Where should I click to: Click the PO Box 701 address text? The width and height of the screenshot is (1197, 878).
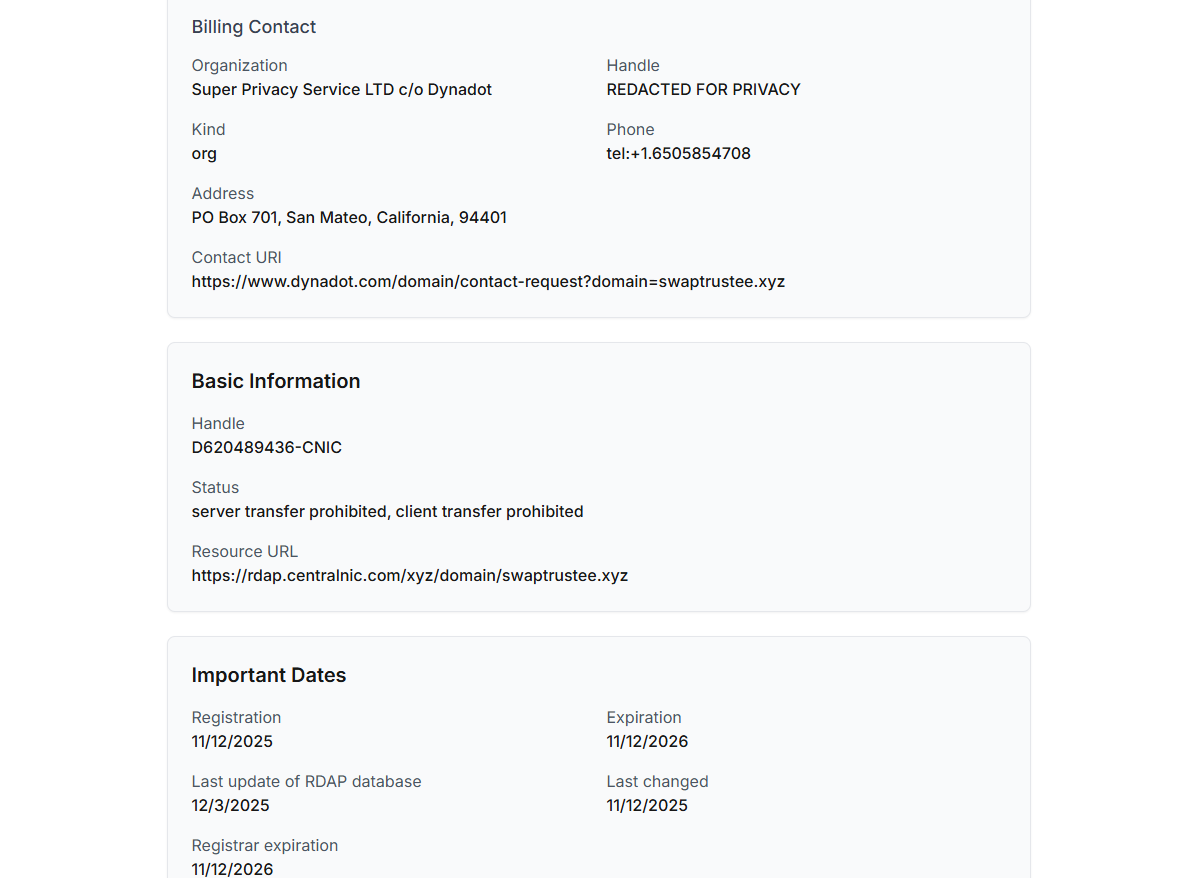coord(349,218)
